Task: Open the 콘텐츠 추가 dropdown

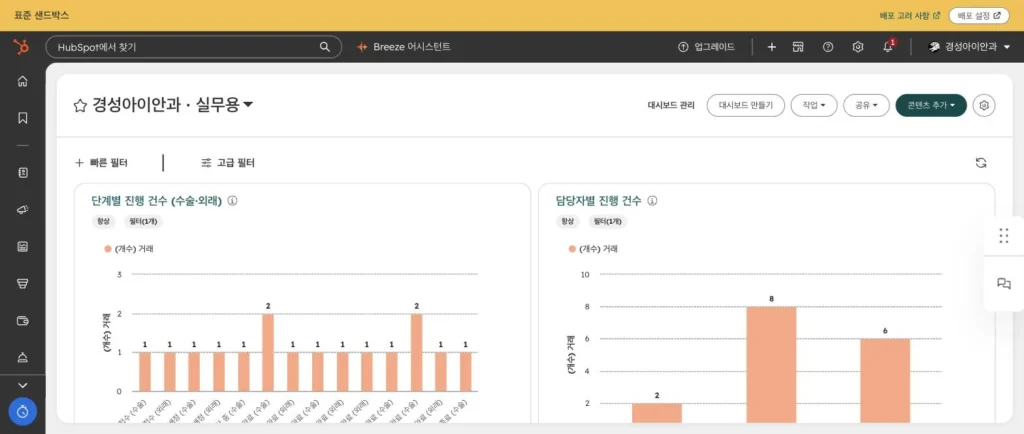Action: pos(931,105)
